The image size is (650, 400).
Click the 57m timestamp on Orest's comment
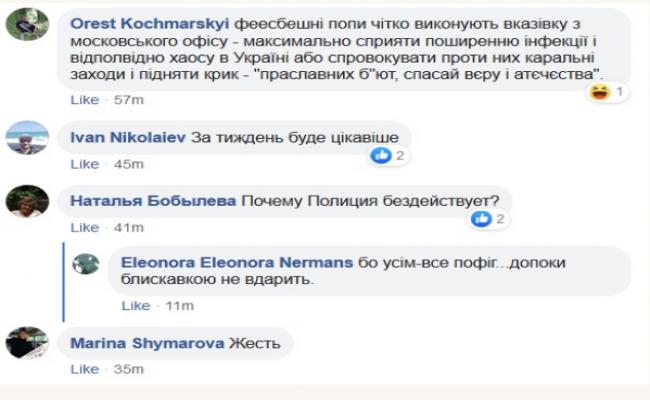[130, 100]
